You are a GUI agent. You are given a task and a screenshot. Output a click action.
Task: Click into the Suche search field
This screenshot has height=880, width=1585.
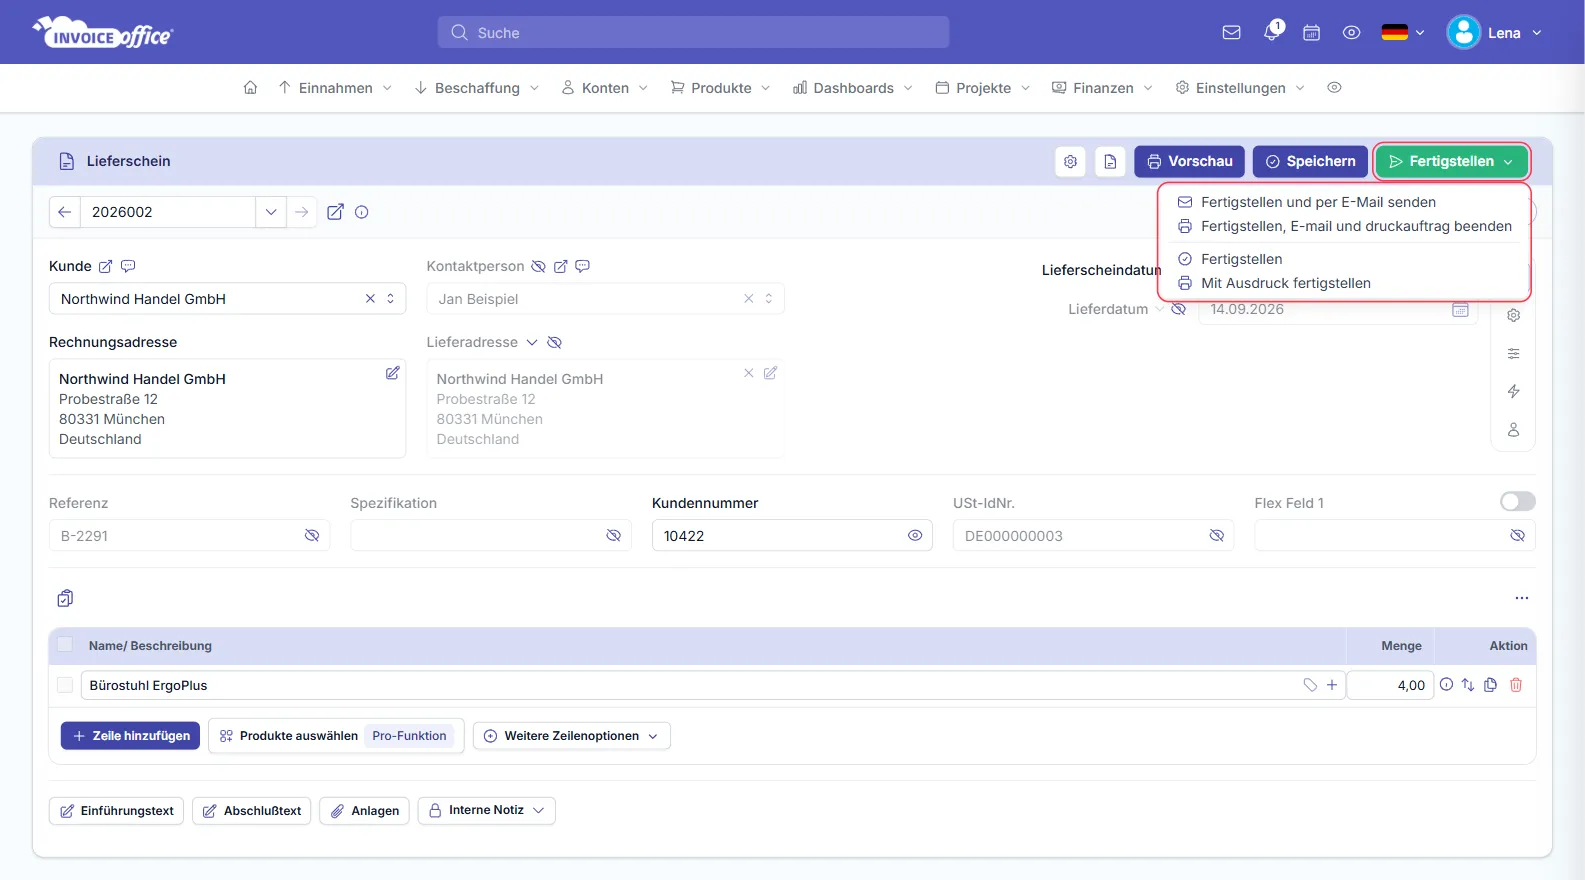693,33
